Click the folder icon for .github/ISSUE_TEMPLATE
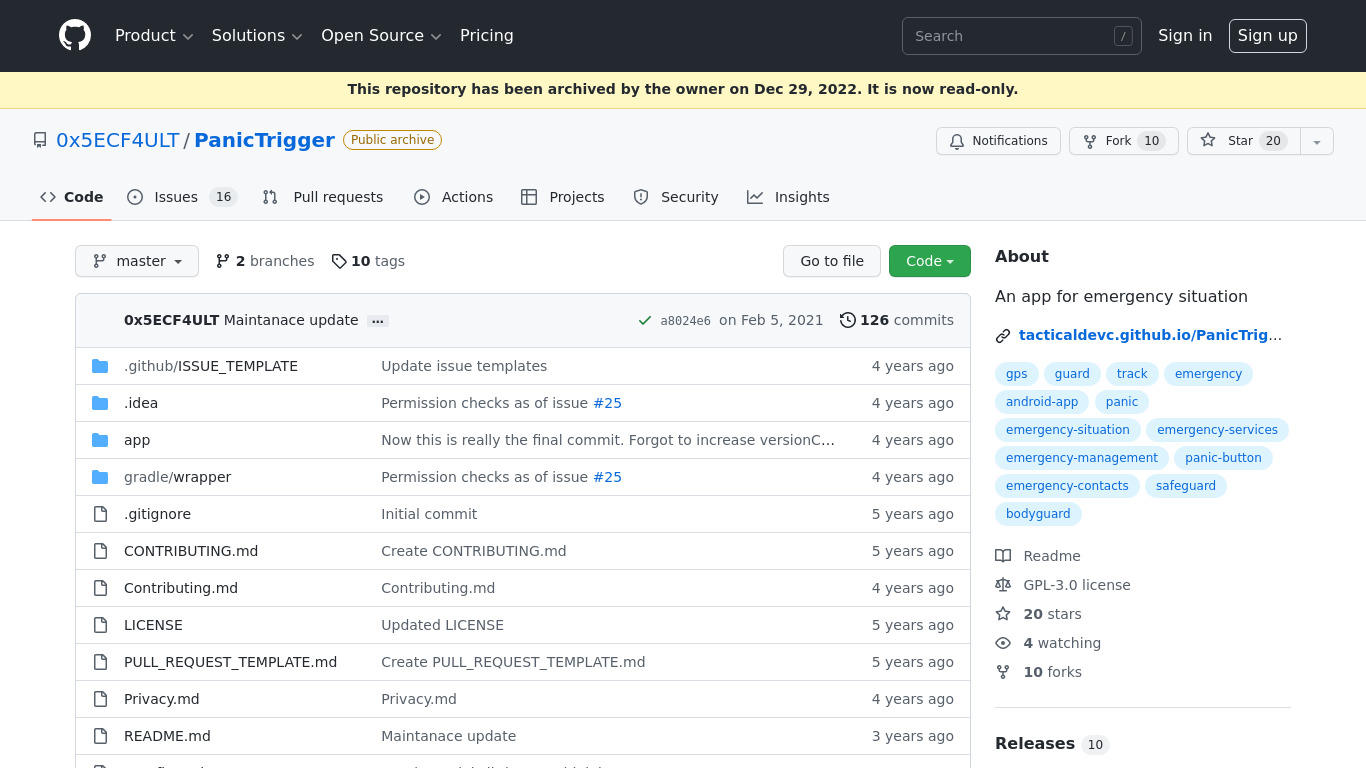Image resolution: width=1366 pixels, height=768 pixels. (x=100, y=366)
